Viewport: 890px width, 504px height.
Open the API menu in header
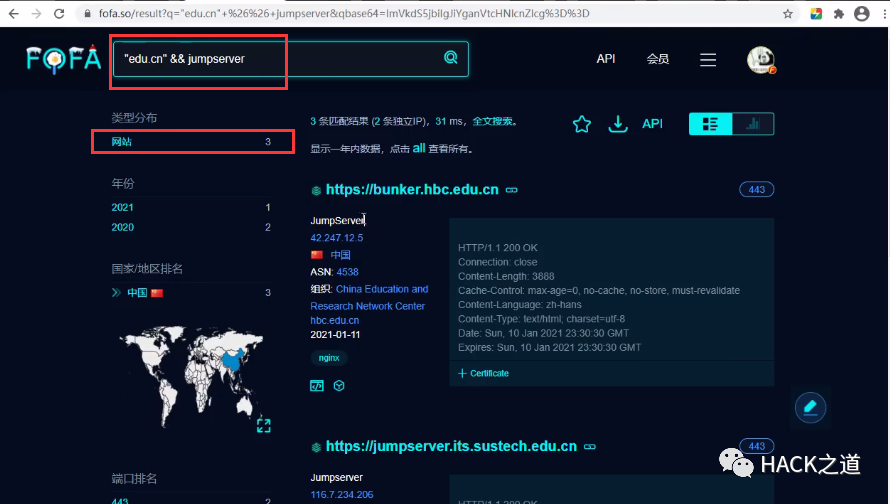(606, 59)
